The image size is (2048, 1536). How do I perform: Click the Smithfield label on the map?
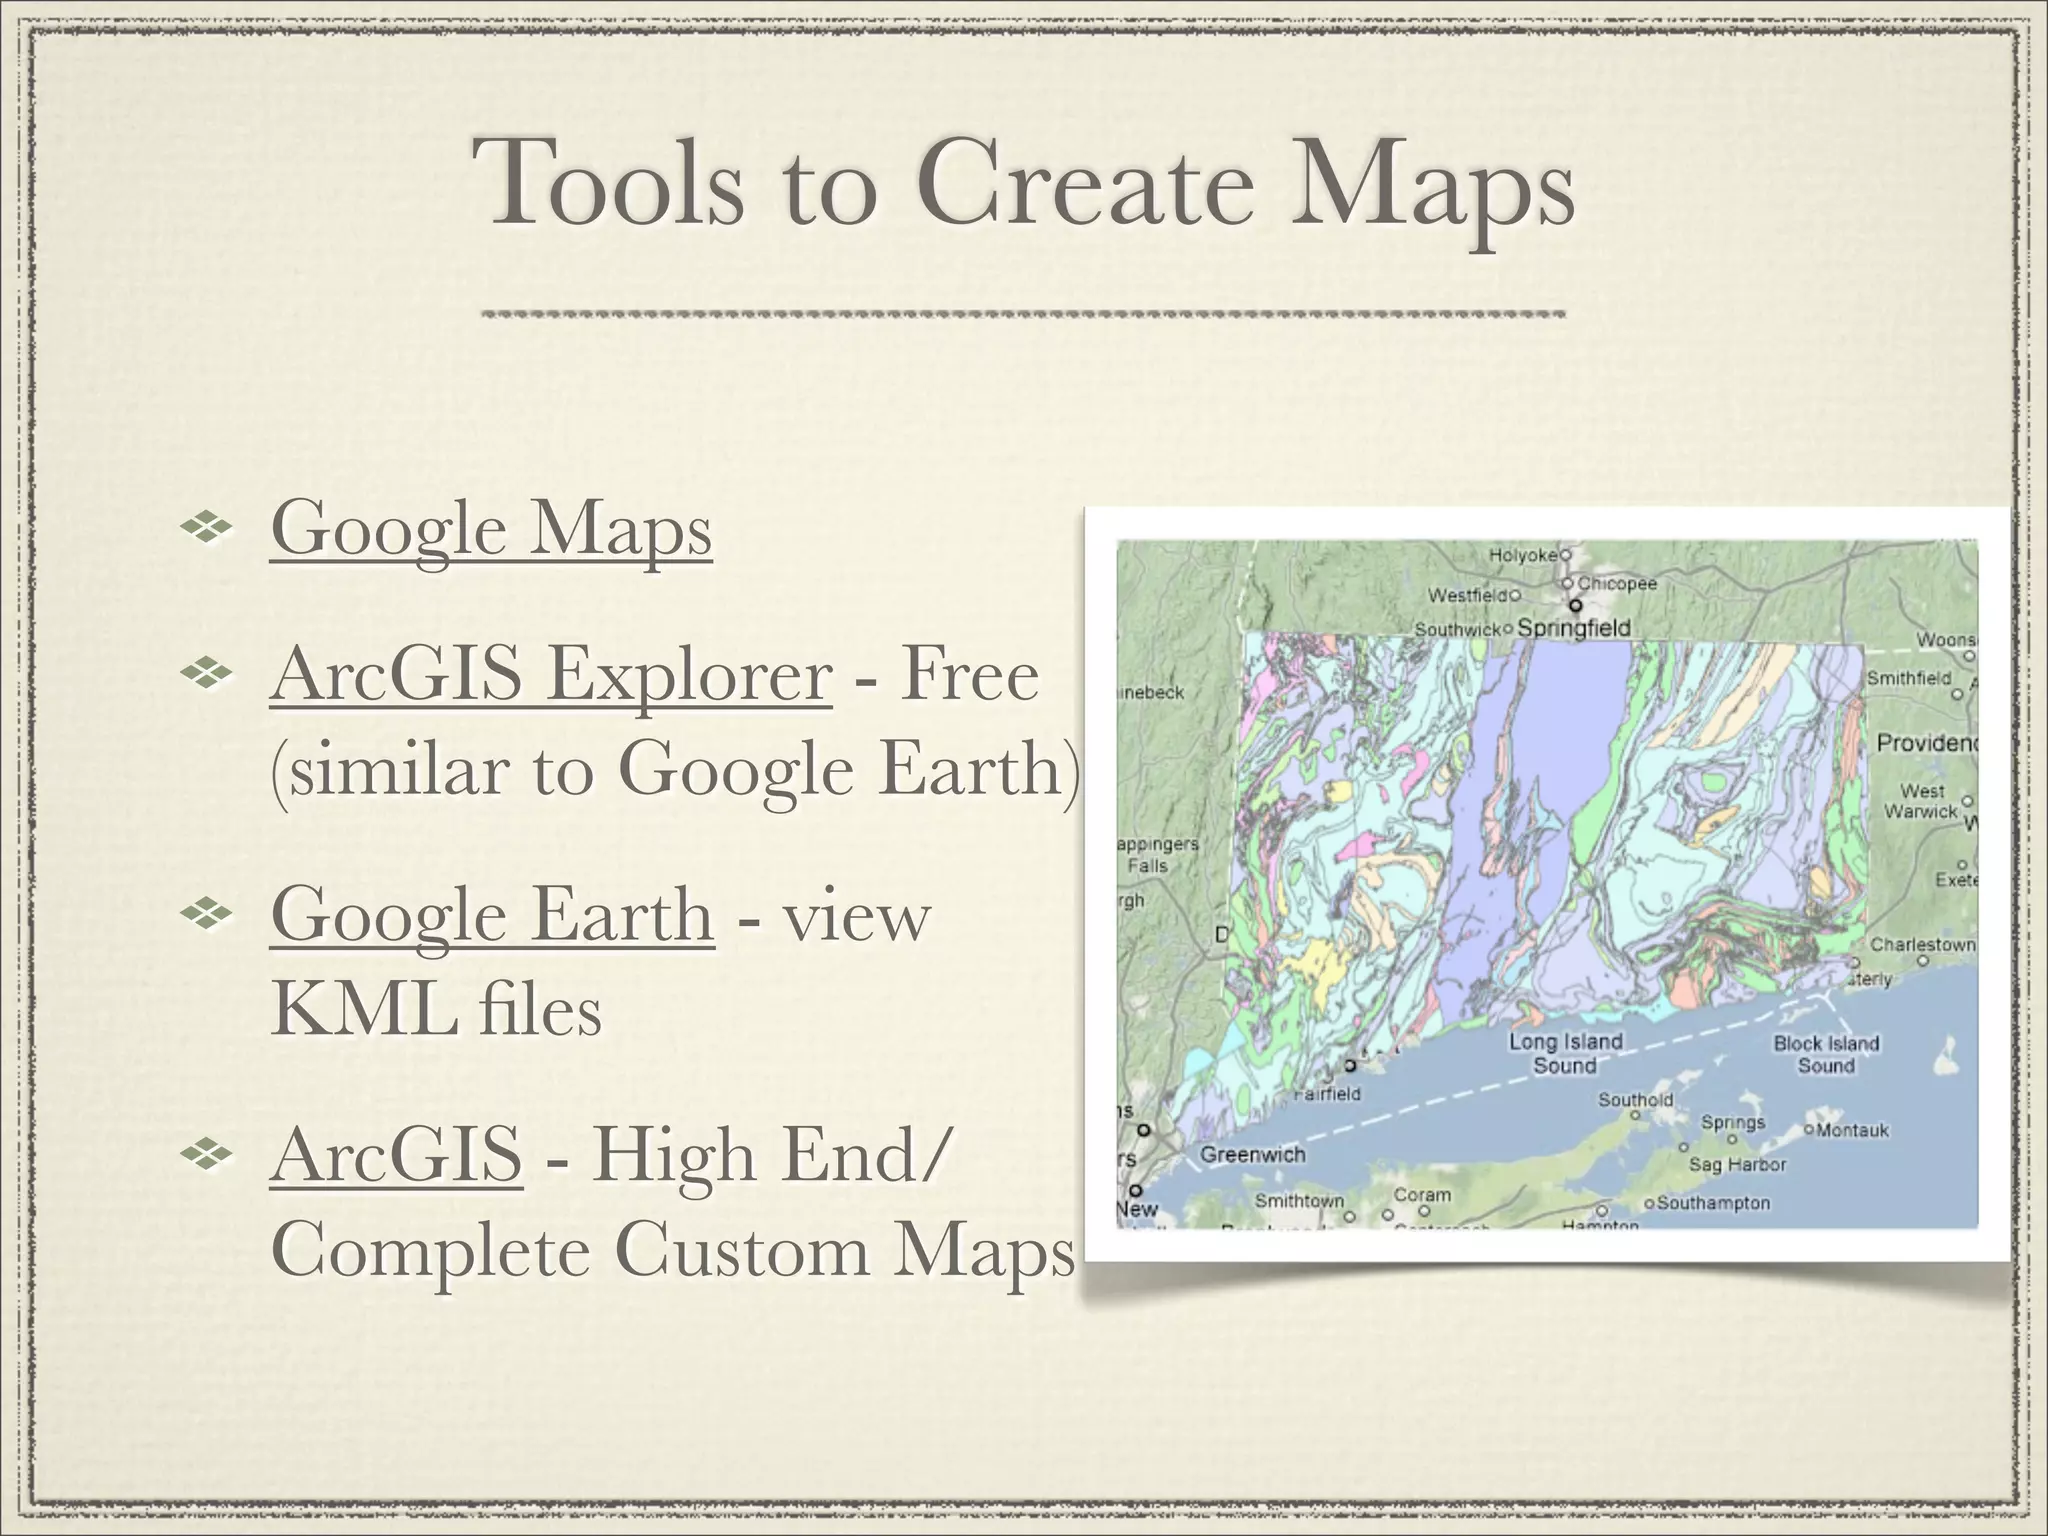1909,678
